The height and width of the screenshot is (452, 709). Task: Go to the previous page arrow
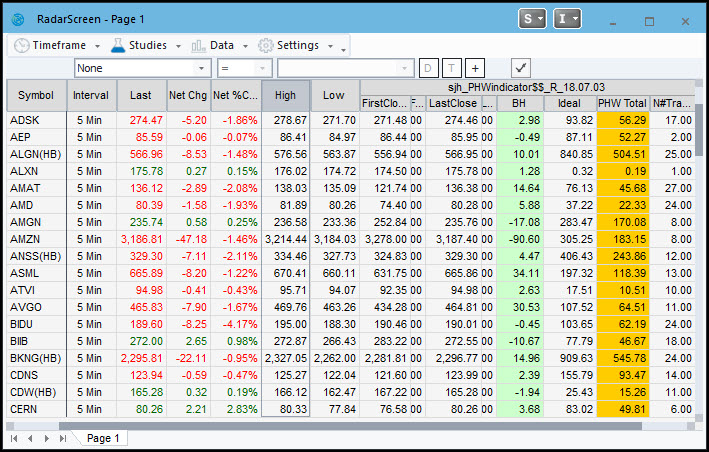[30, 438]
